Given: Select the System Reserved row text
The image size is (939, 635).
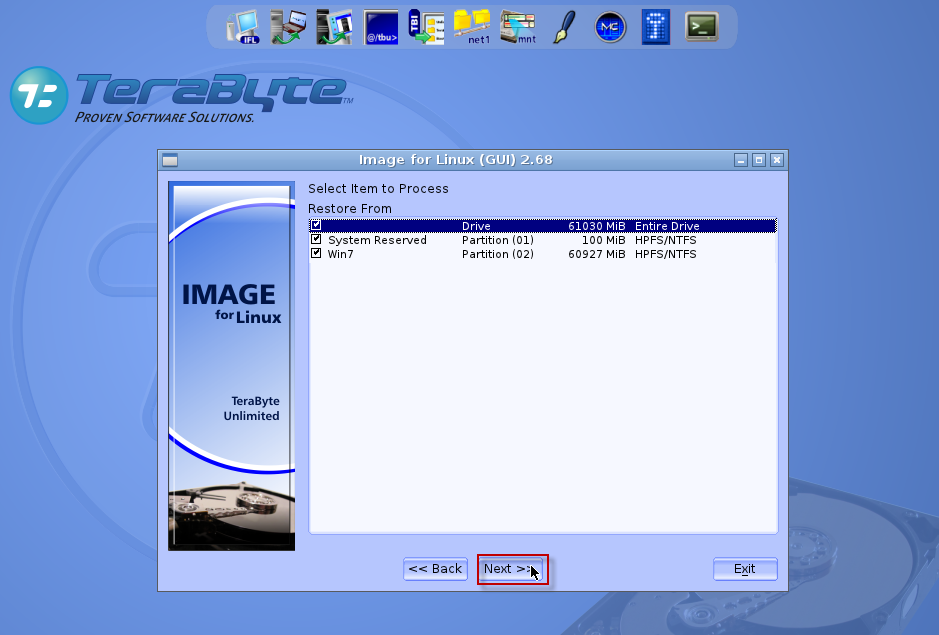Looking at the screenshot, I should [377, 240].
